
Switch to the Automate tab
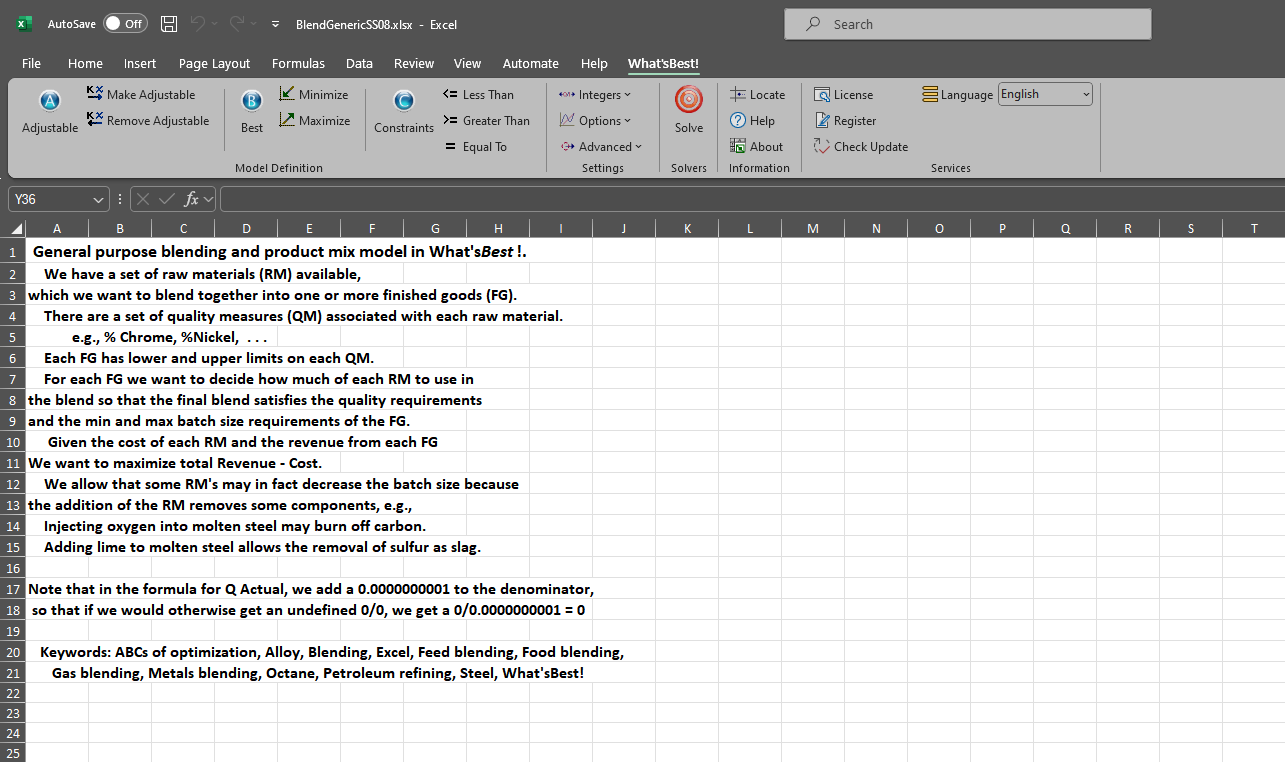click(530, 63)
